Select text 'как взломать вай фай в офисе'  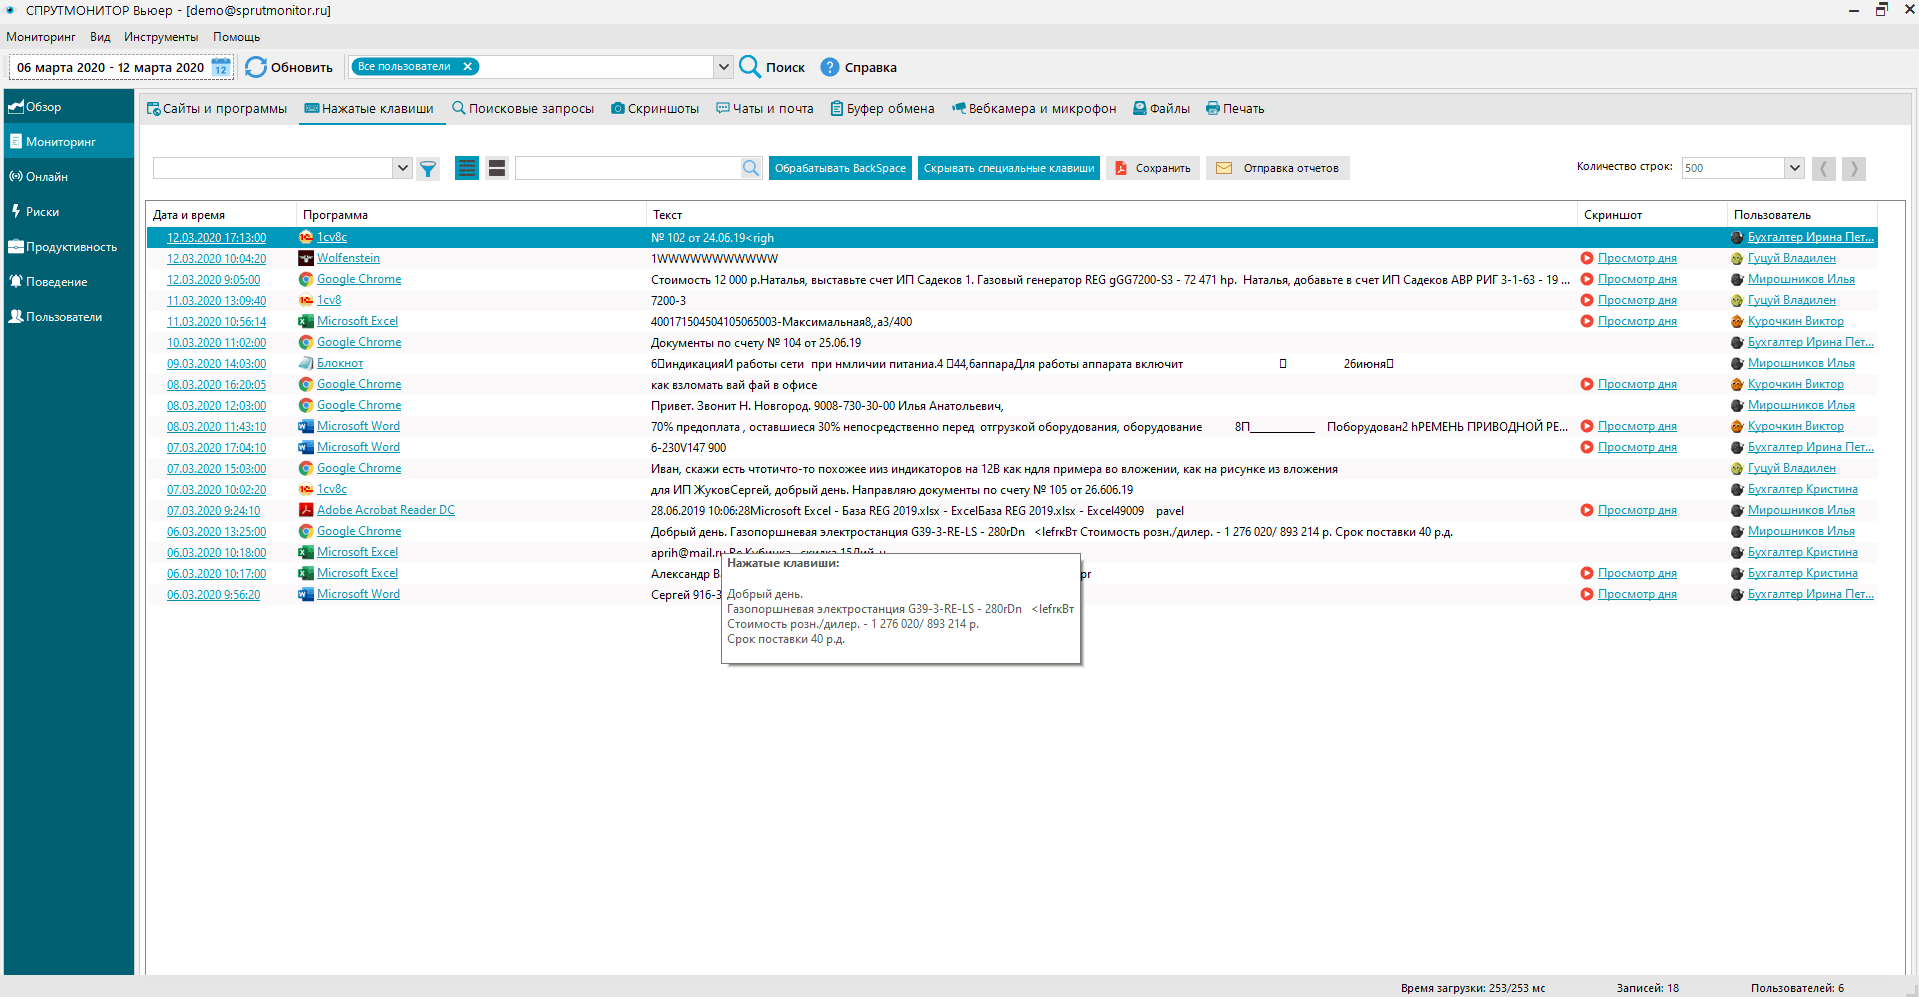pos(734,385)
